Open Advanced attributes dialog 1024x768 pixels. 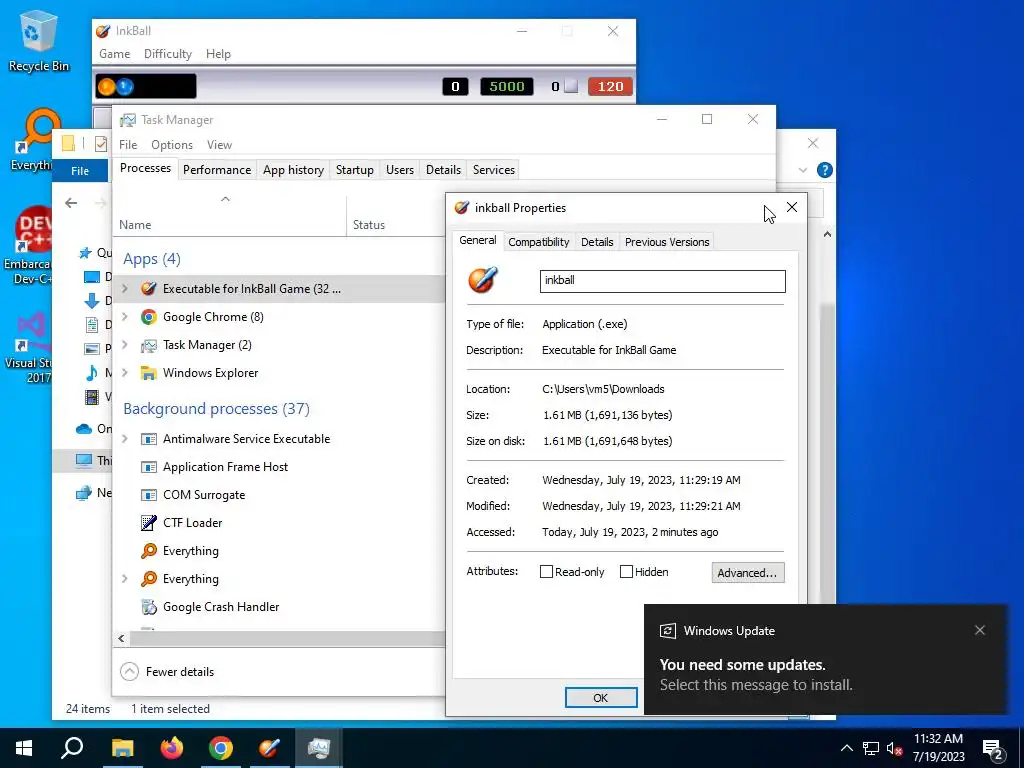(748, 573)
